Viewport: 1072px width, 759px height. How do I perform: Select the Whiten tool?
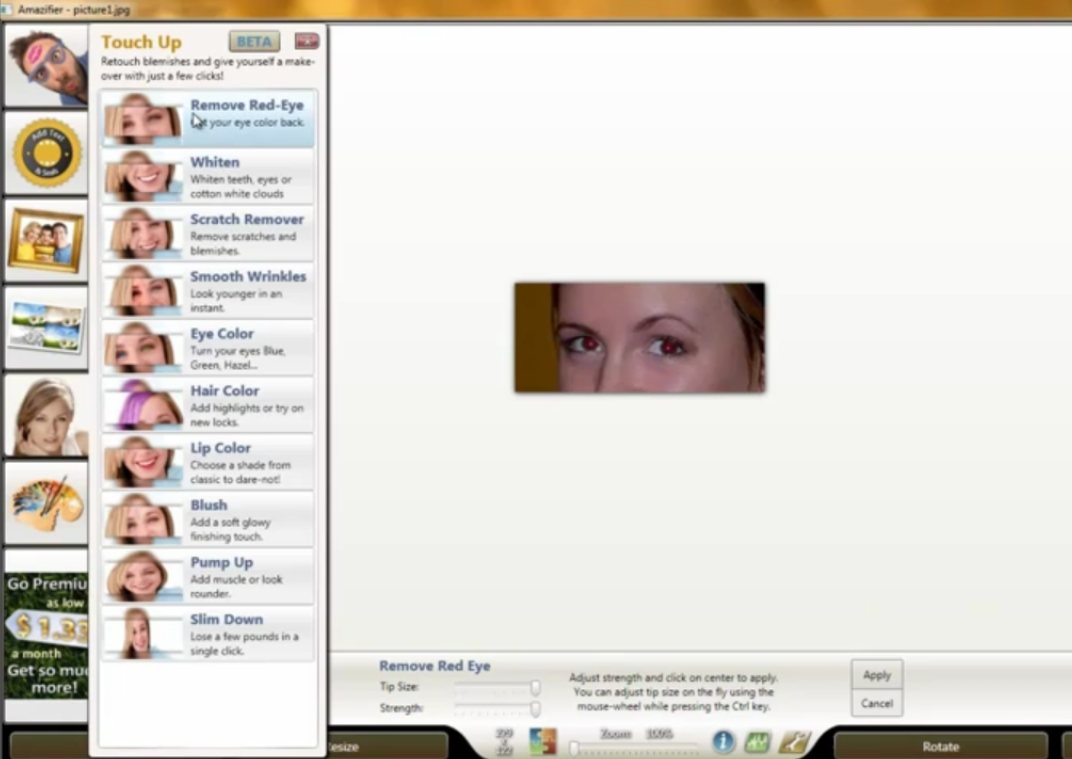click(209, 176)
